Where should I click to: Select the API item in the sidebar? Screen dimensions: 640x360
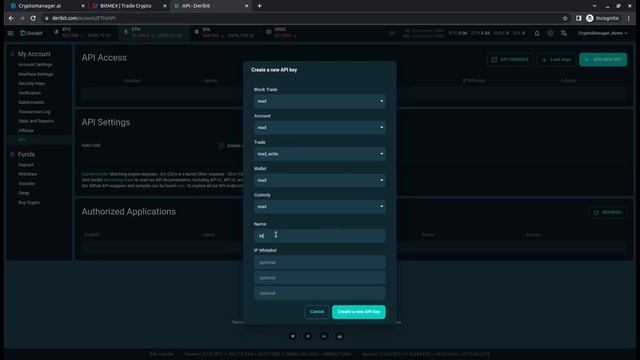point(22,140)
